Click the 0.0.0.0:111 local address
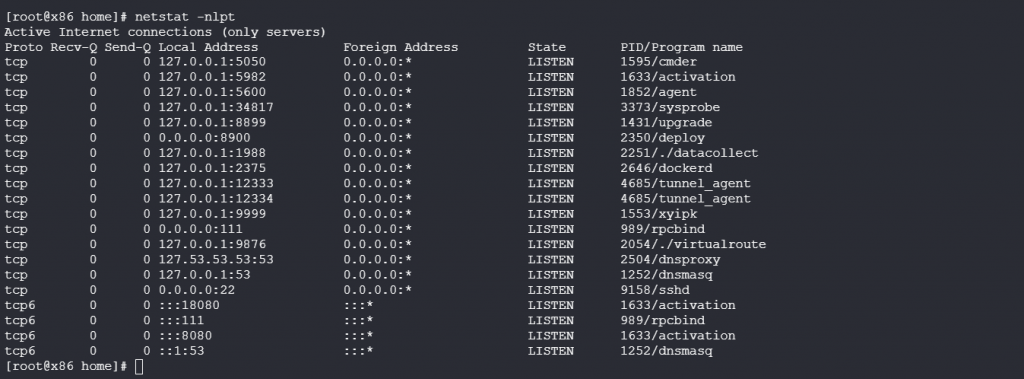This screenshot has height=379, width=1024. pos(200,229)
